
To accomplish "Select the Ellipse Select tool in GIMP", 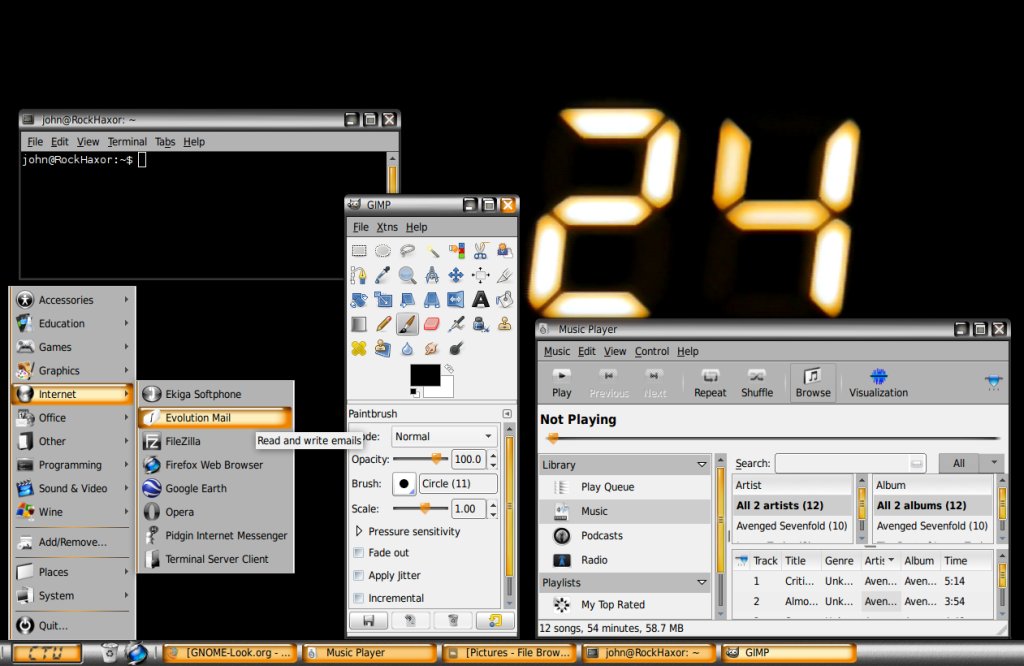I will click(x=383, y=251).
